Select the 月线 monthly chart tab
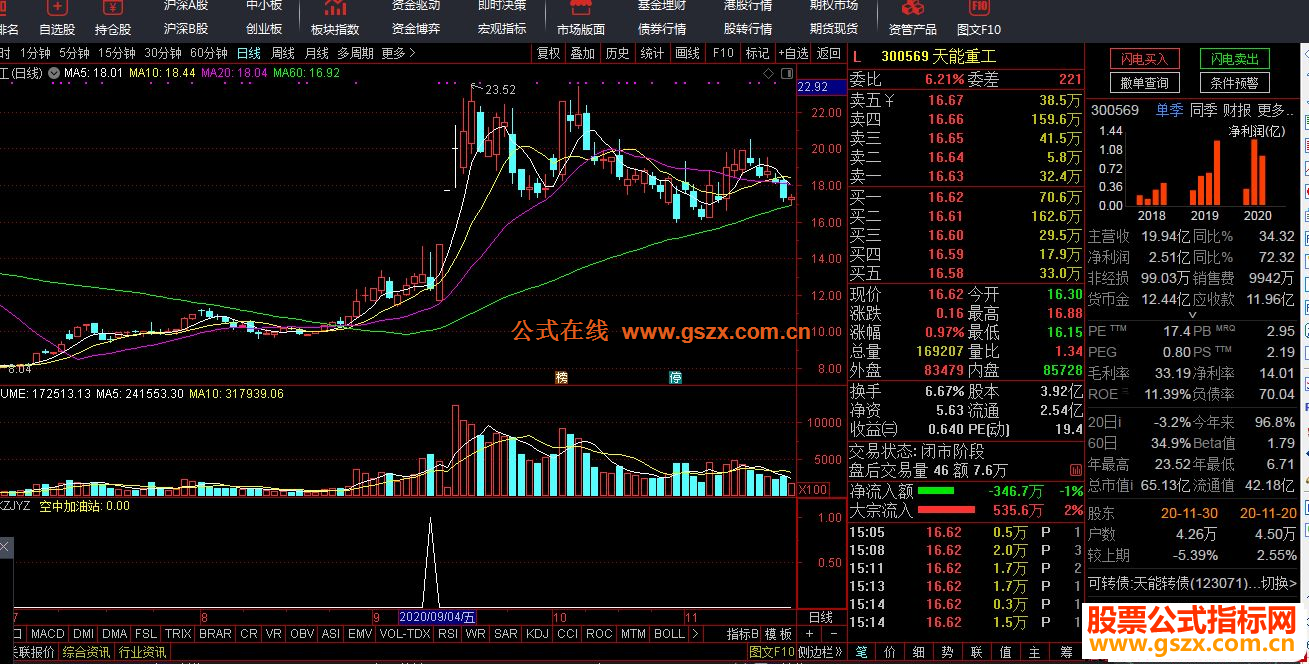 [316, 53]
